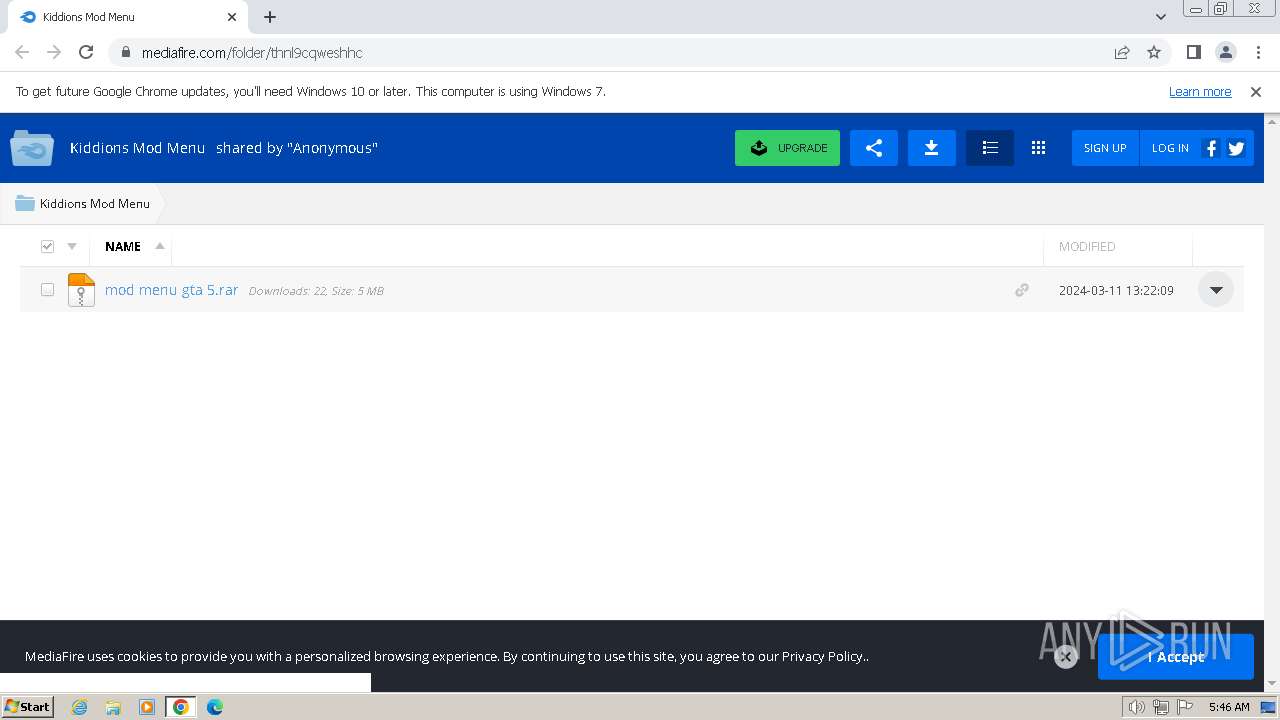Open the Chrome profile avatar
1280x720 pixels.
1225,52
